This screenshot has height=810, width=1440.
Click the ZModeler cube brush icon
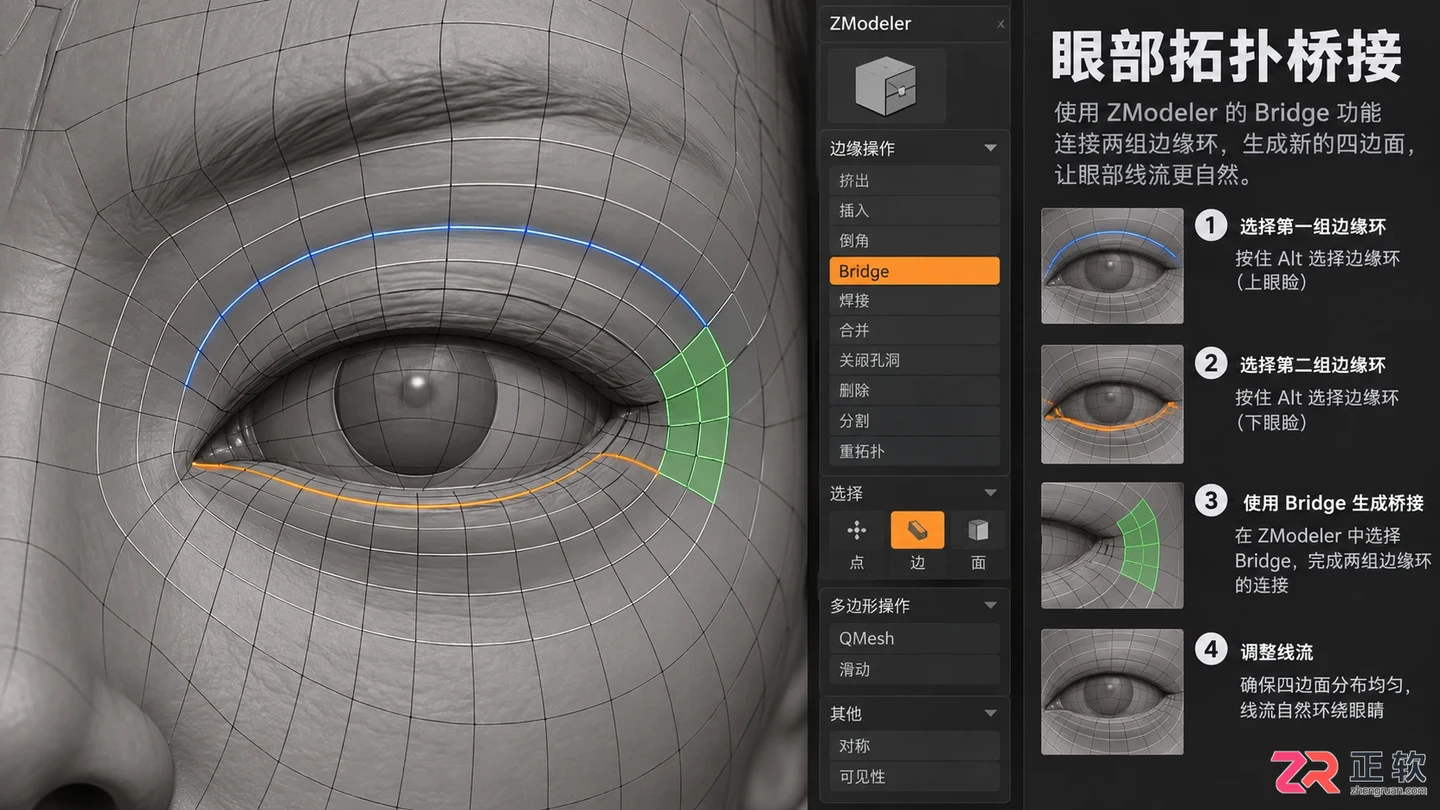(886, 85)
